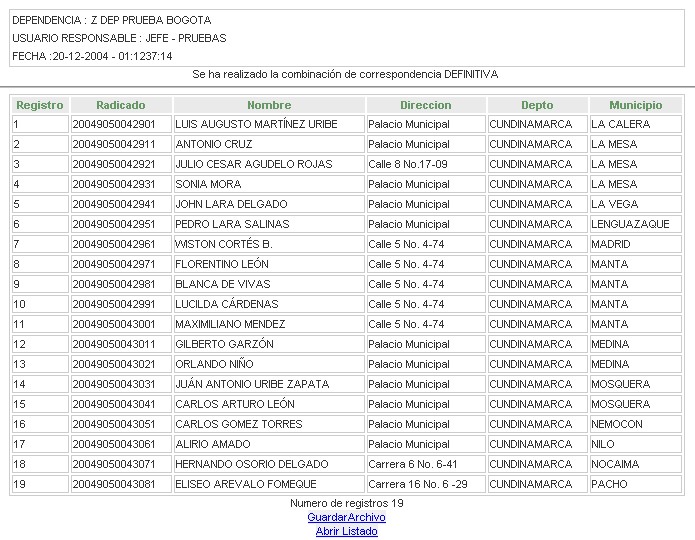This screenshot has height=540, width=695.
Task: Select radicado 20049050042951 cell
Action: coord(121,224)
